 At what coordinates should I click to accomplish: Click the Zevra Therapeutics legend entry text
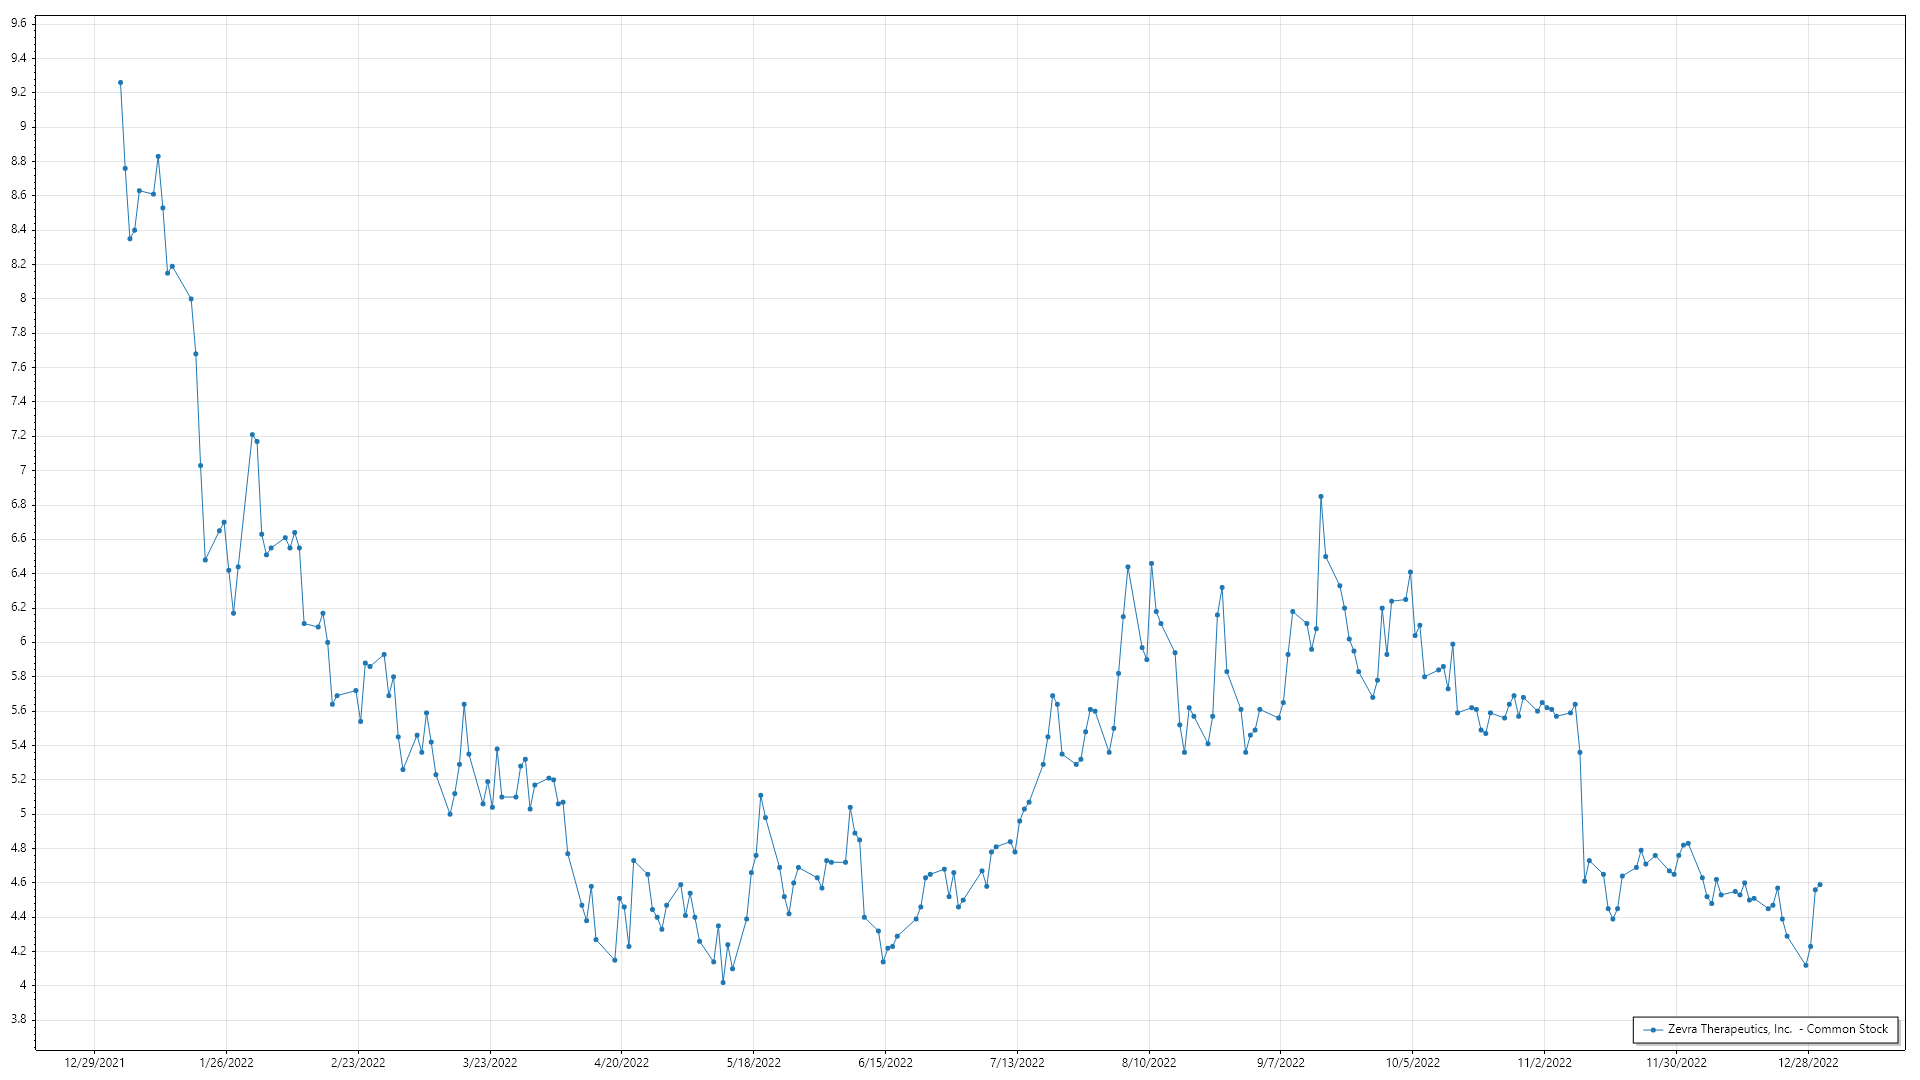tap(1777, 1029)
